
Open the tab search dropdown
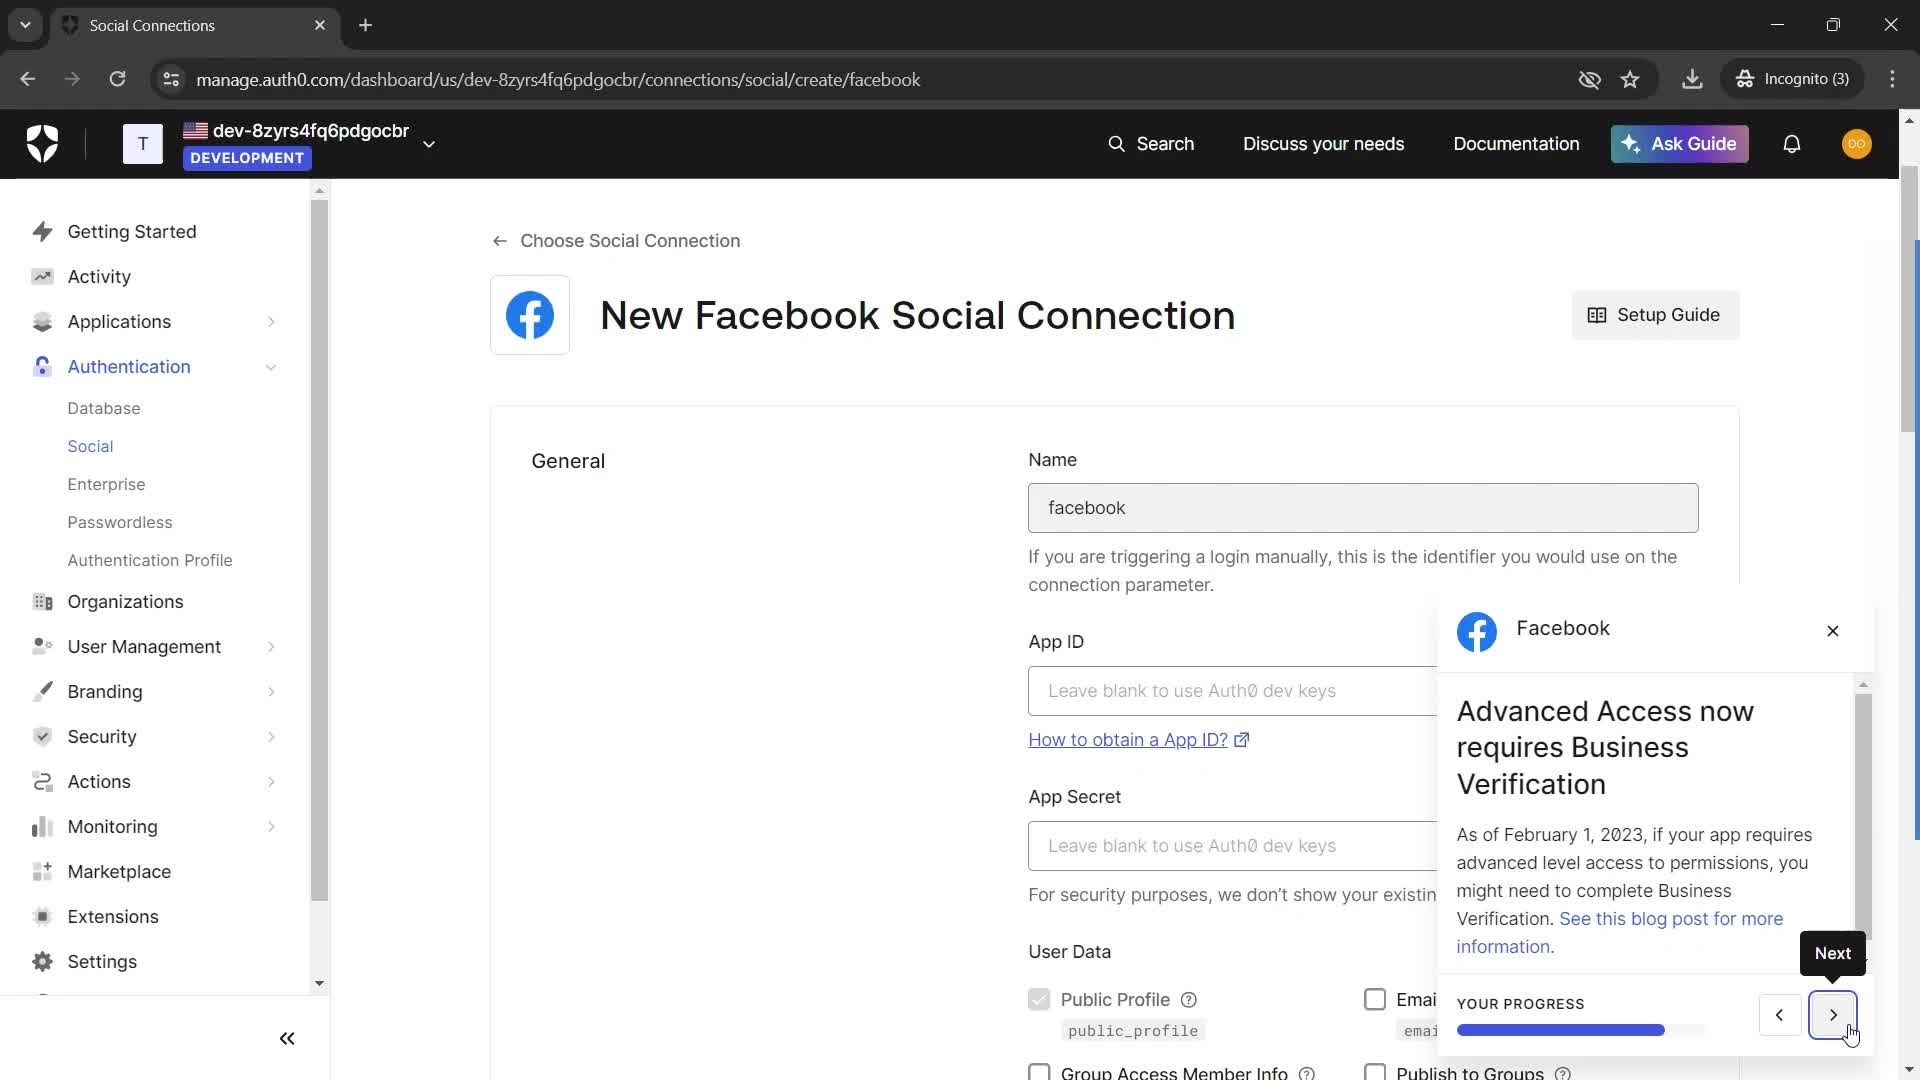pos(25,25)
